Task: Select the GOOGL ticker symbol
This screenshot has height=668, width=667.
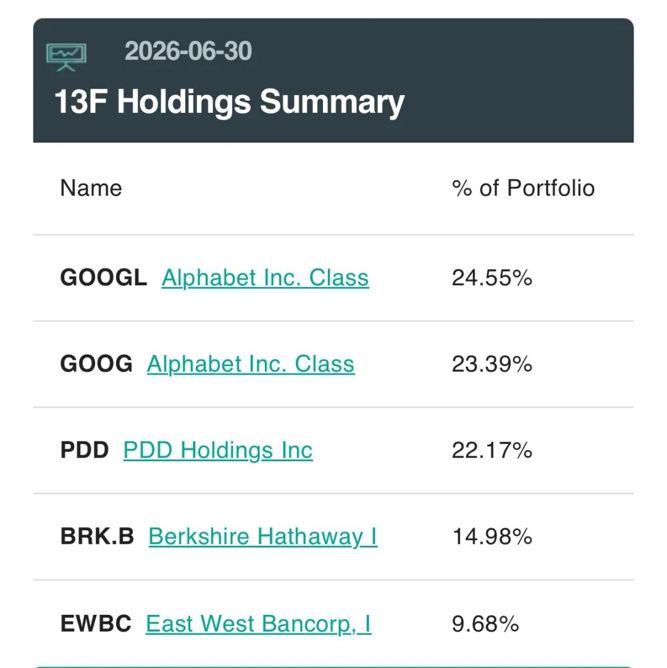Action: (104, 278)
